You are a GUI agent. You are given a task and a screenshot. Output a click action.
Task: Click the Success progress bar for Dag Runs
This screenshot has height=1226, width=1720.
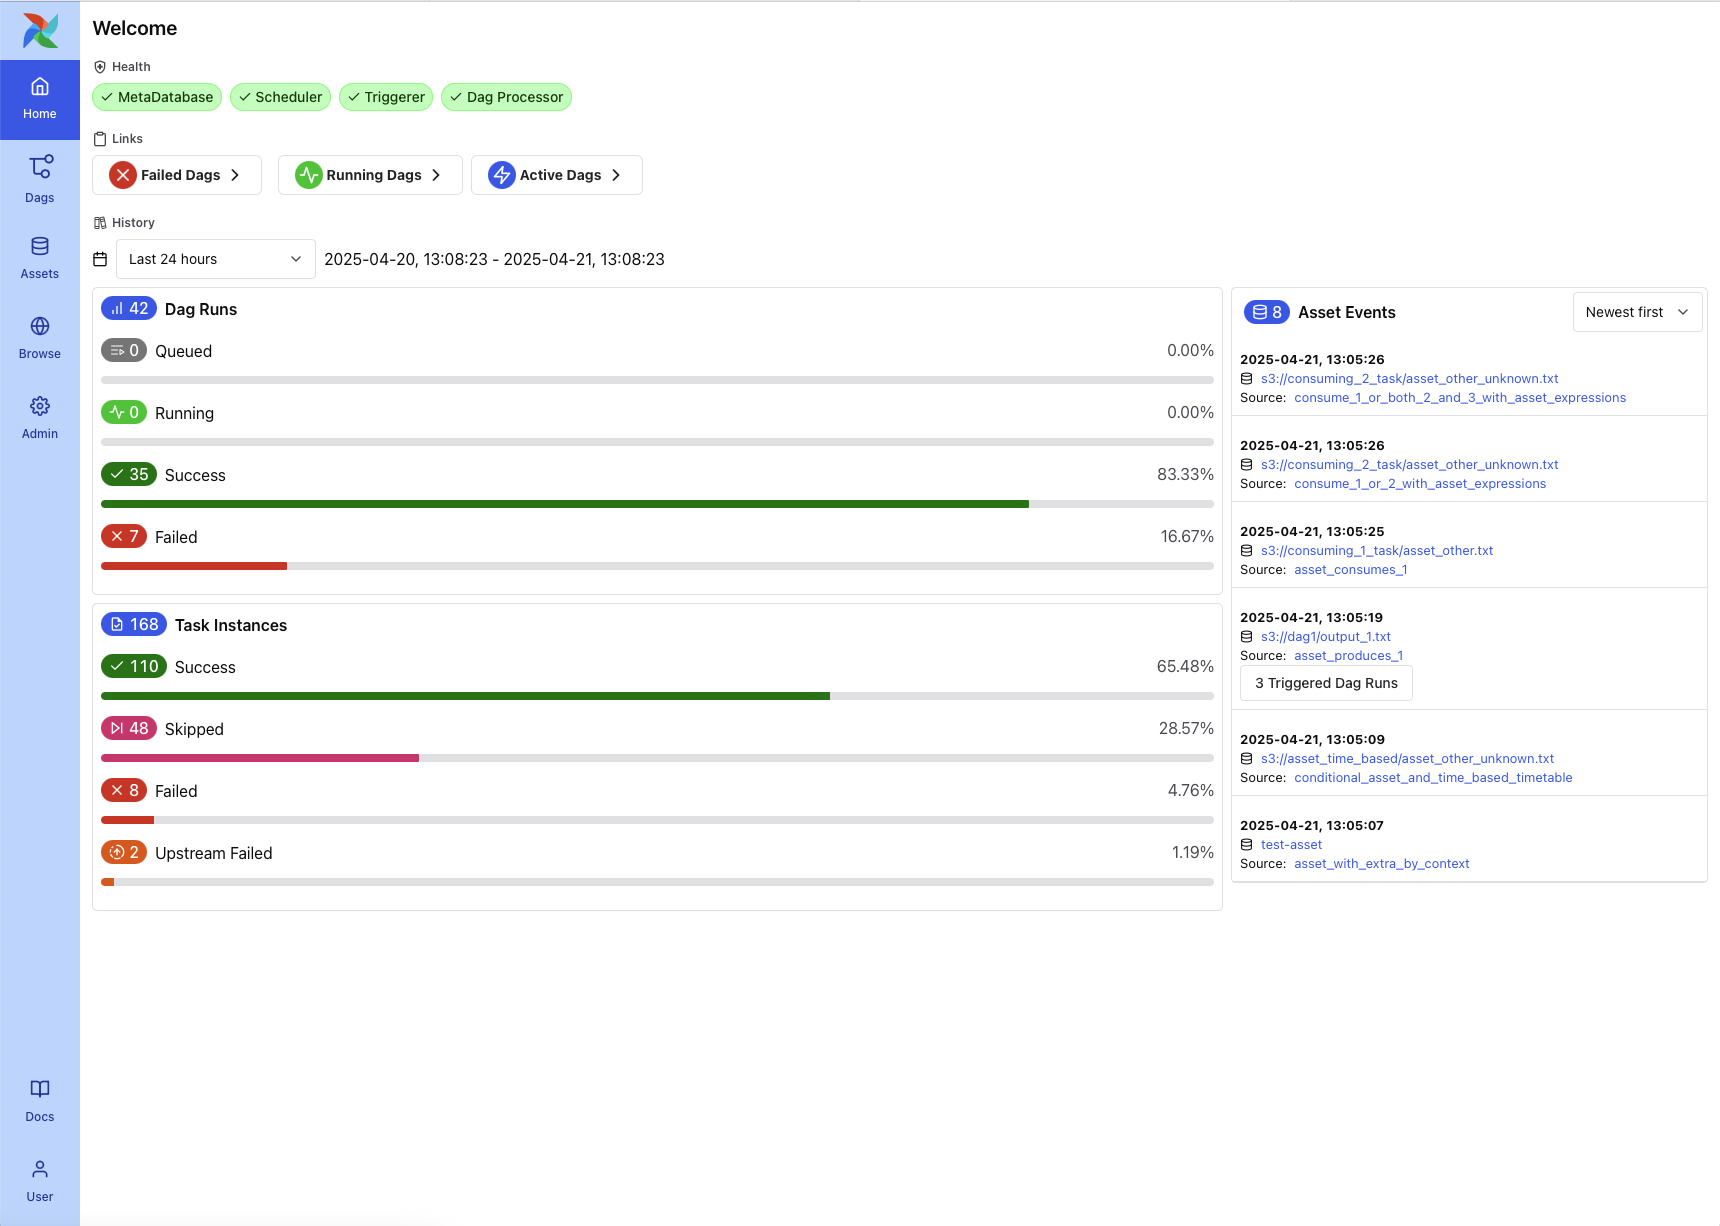pyautogui.click(x=656, y=503)
